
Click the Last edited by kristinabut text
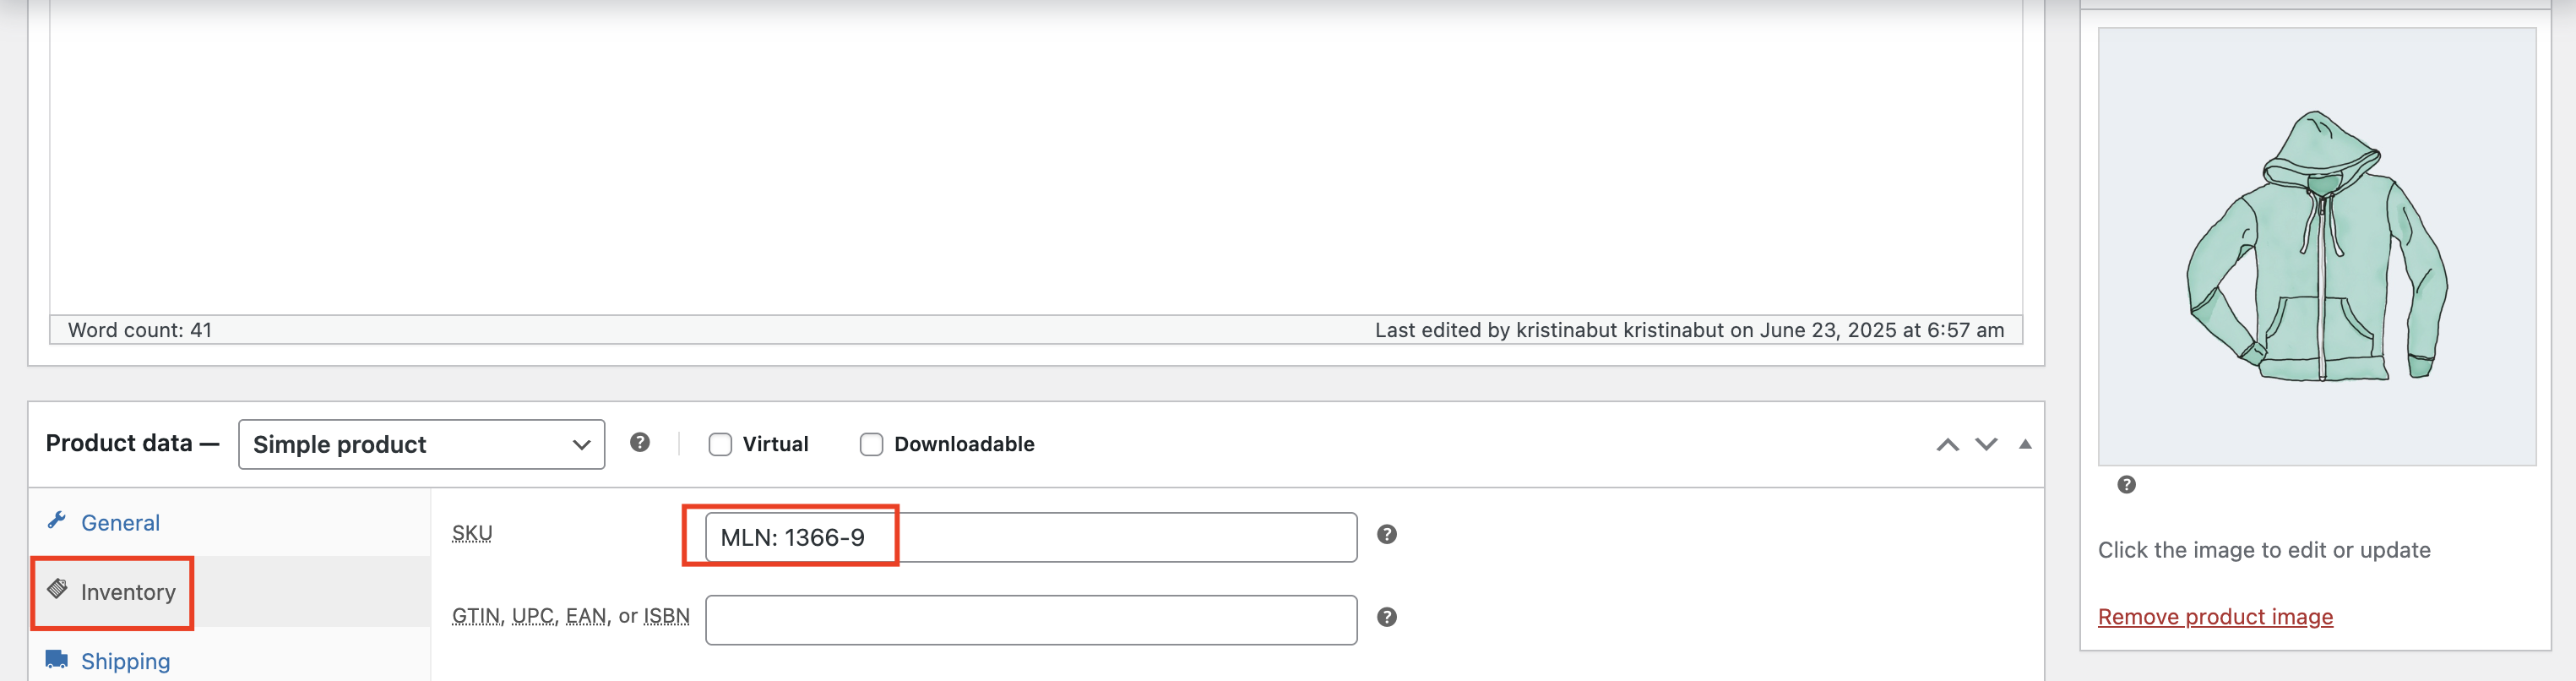(1689, 330)
